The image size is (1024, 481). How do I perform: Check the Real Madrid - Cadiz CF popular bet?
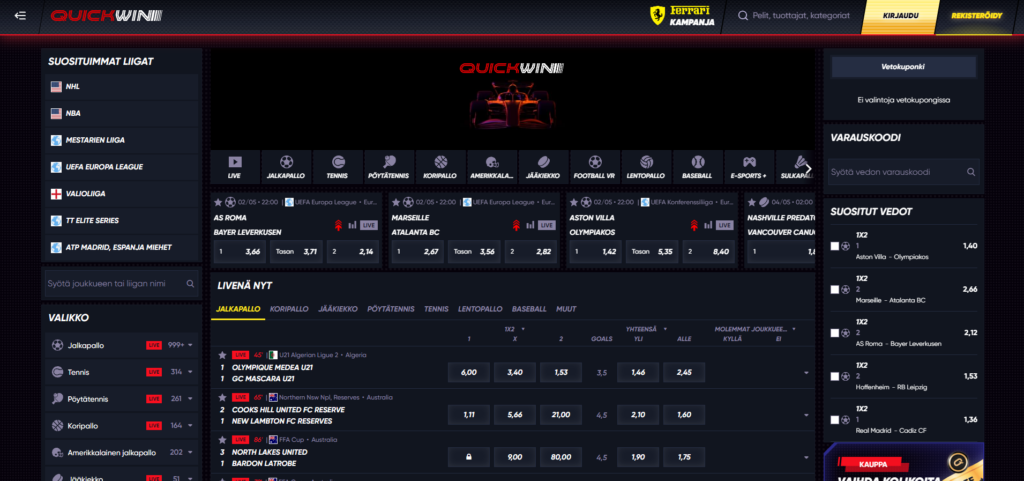pos(835,420)
